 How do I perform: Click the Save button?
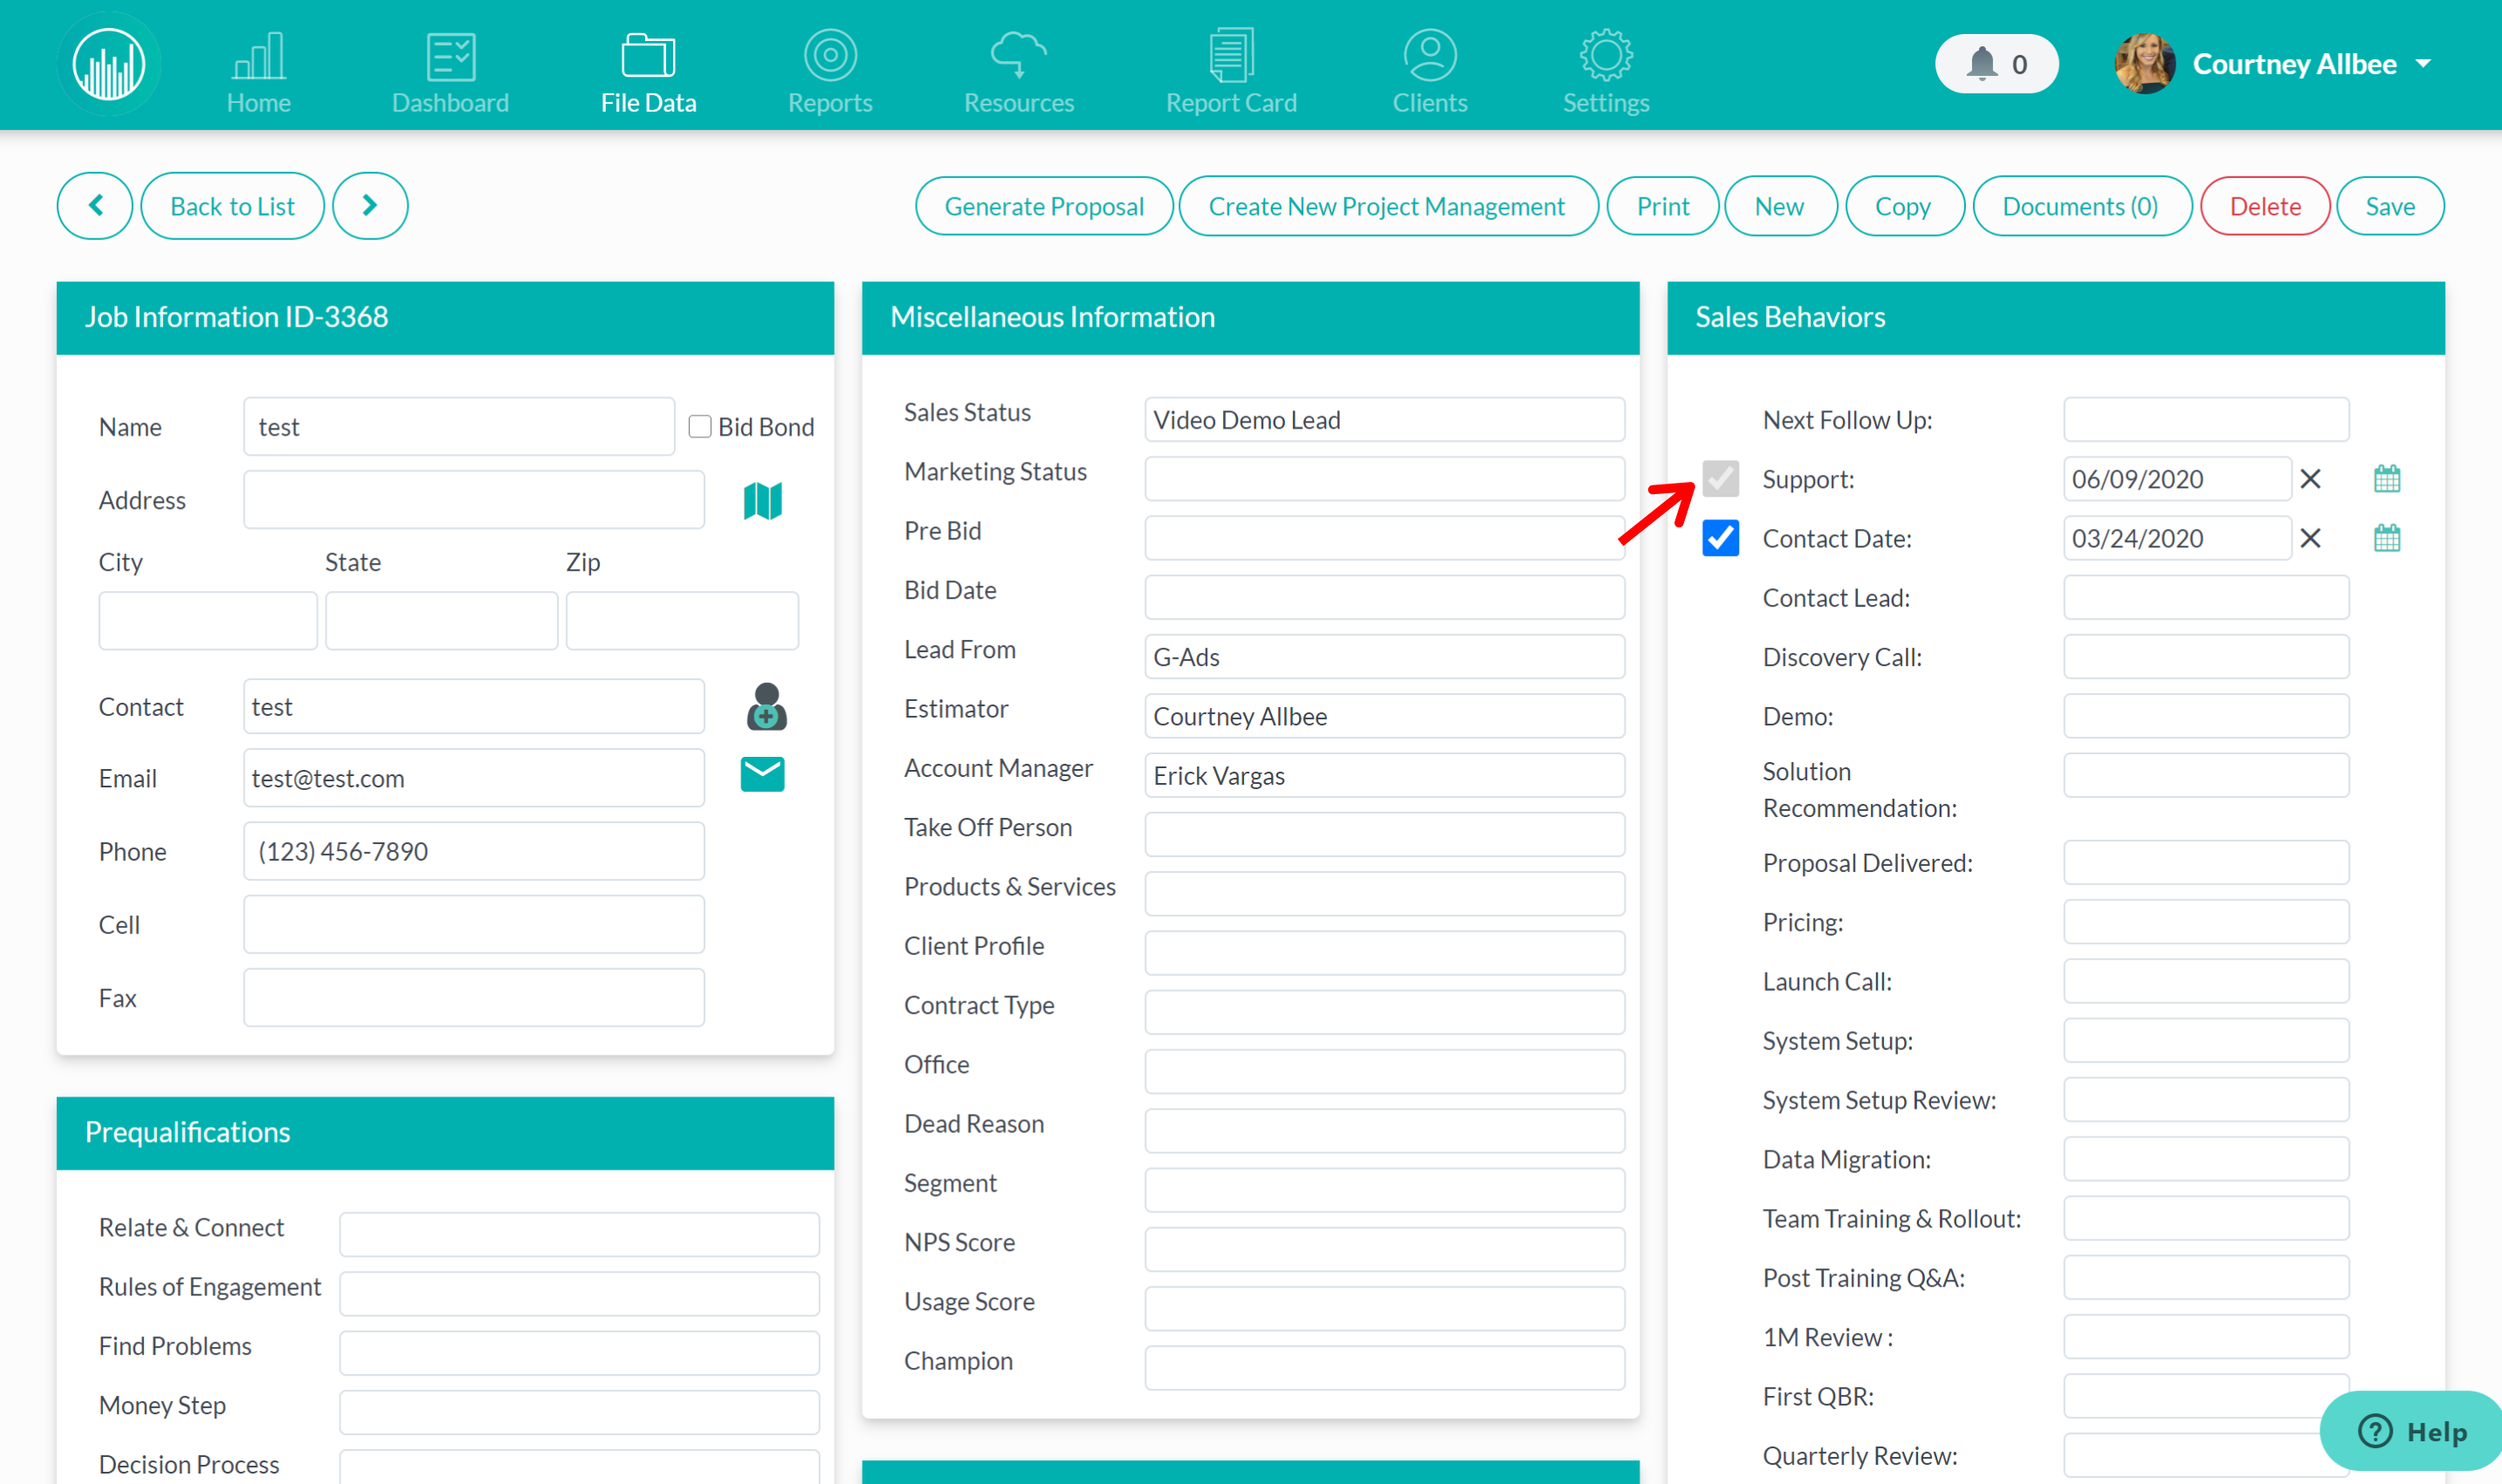click(x=2390, y=206)
